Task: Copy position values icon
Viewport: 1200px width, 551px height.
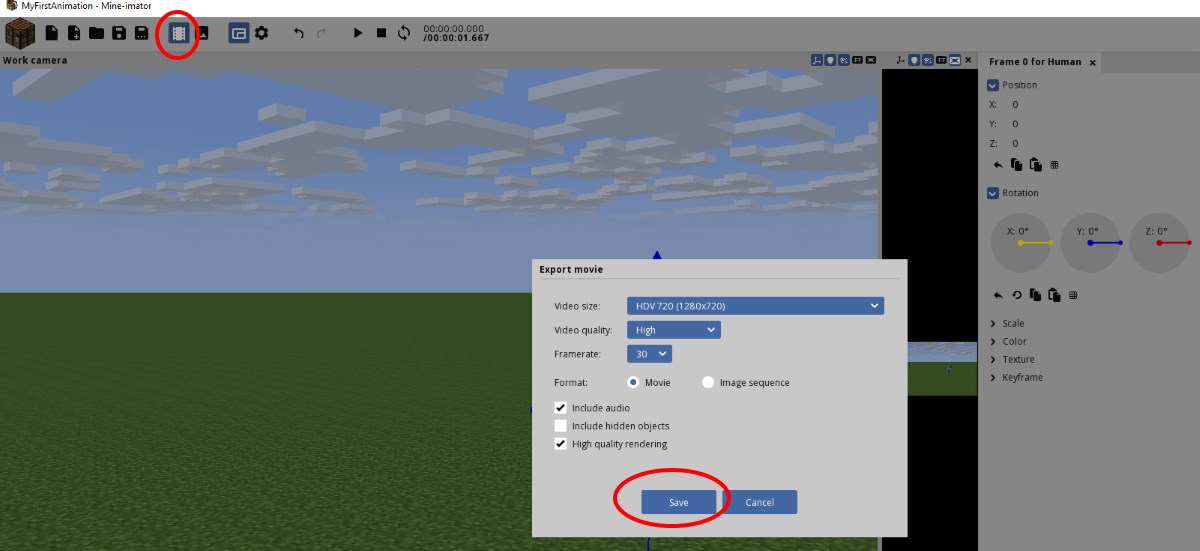Action: pos(1016,164)
